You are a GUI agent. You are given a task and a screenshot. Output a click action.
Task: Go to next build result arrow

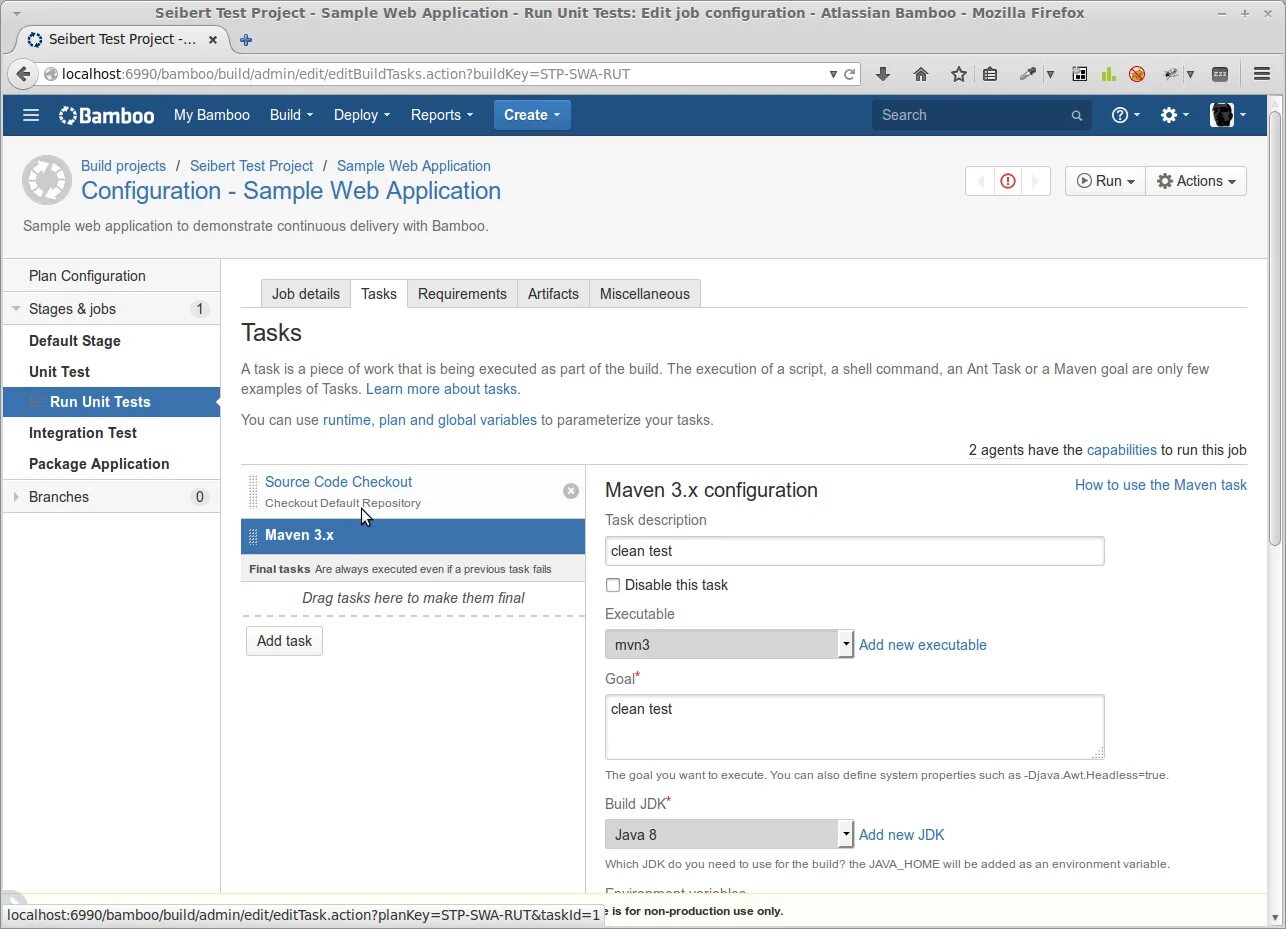coord(1036,181)
